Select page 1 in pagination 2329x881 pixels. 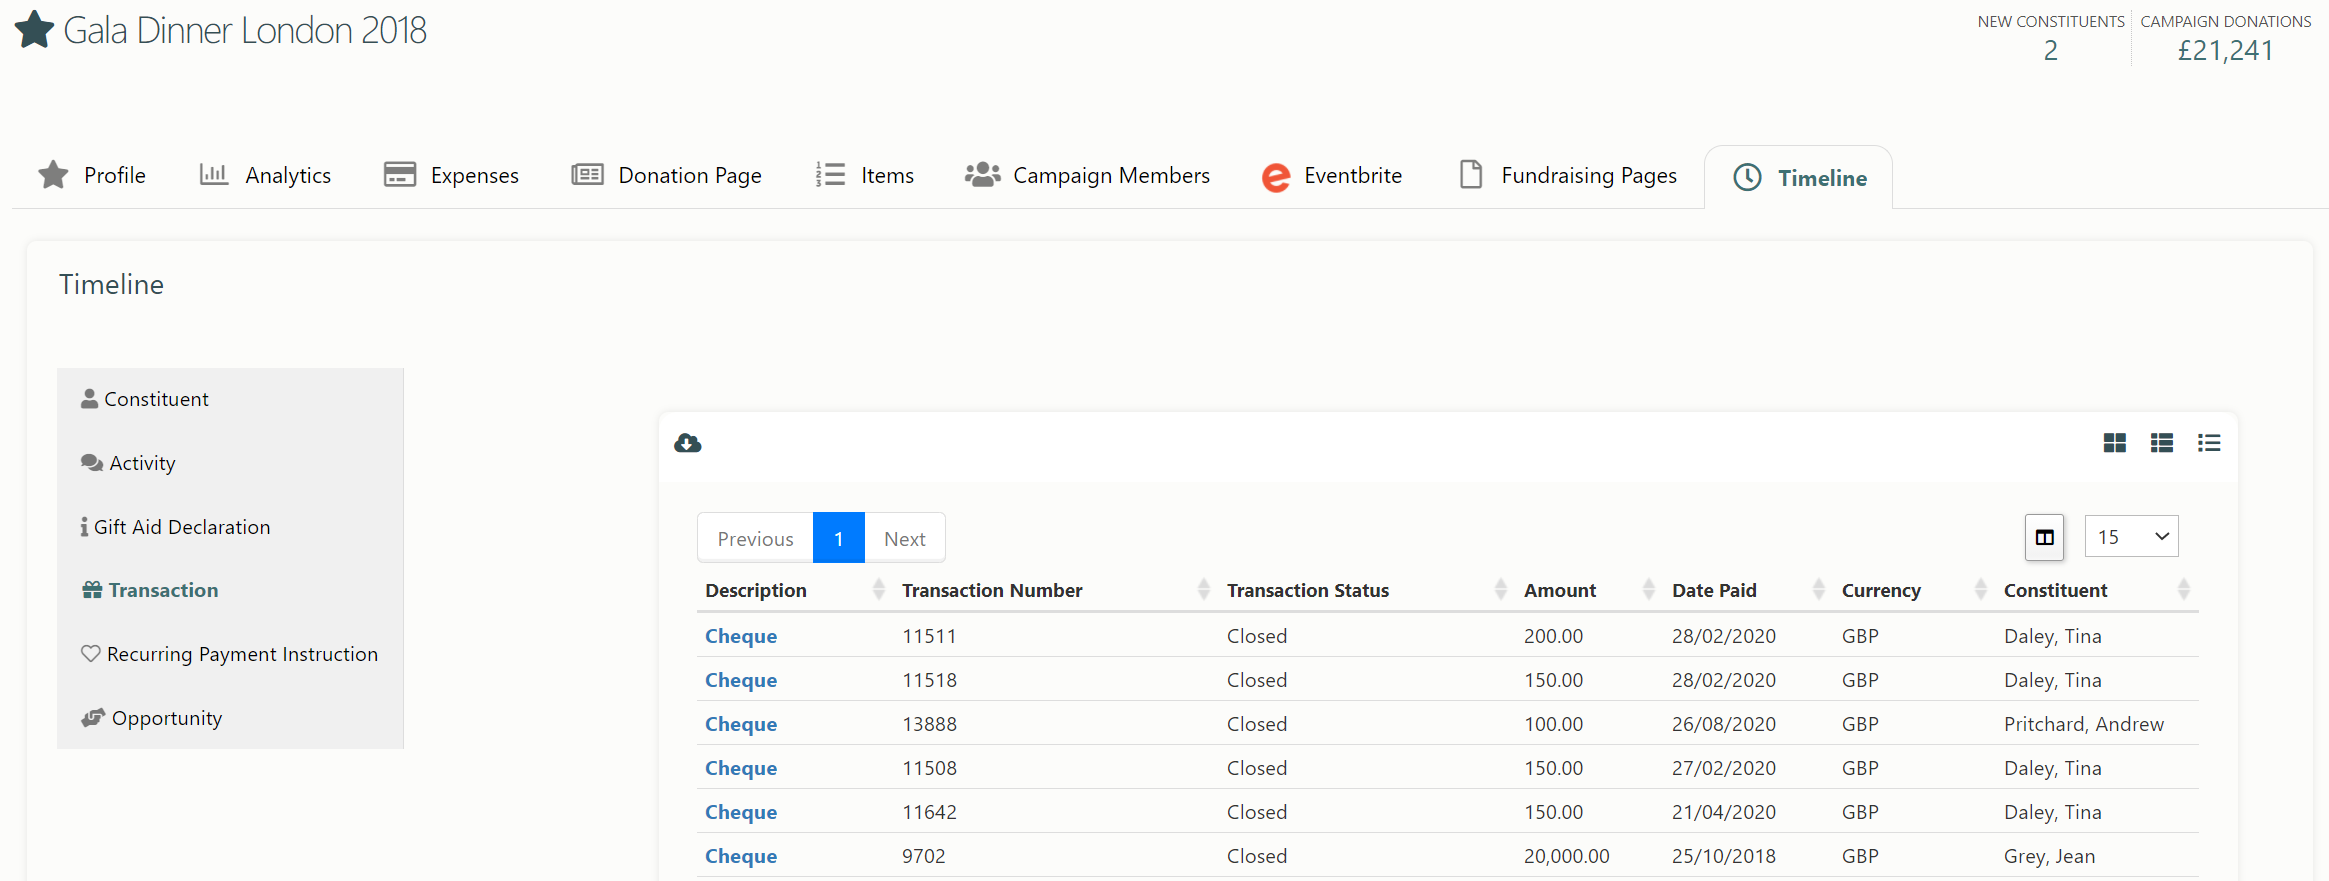pos(839,539)
